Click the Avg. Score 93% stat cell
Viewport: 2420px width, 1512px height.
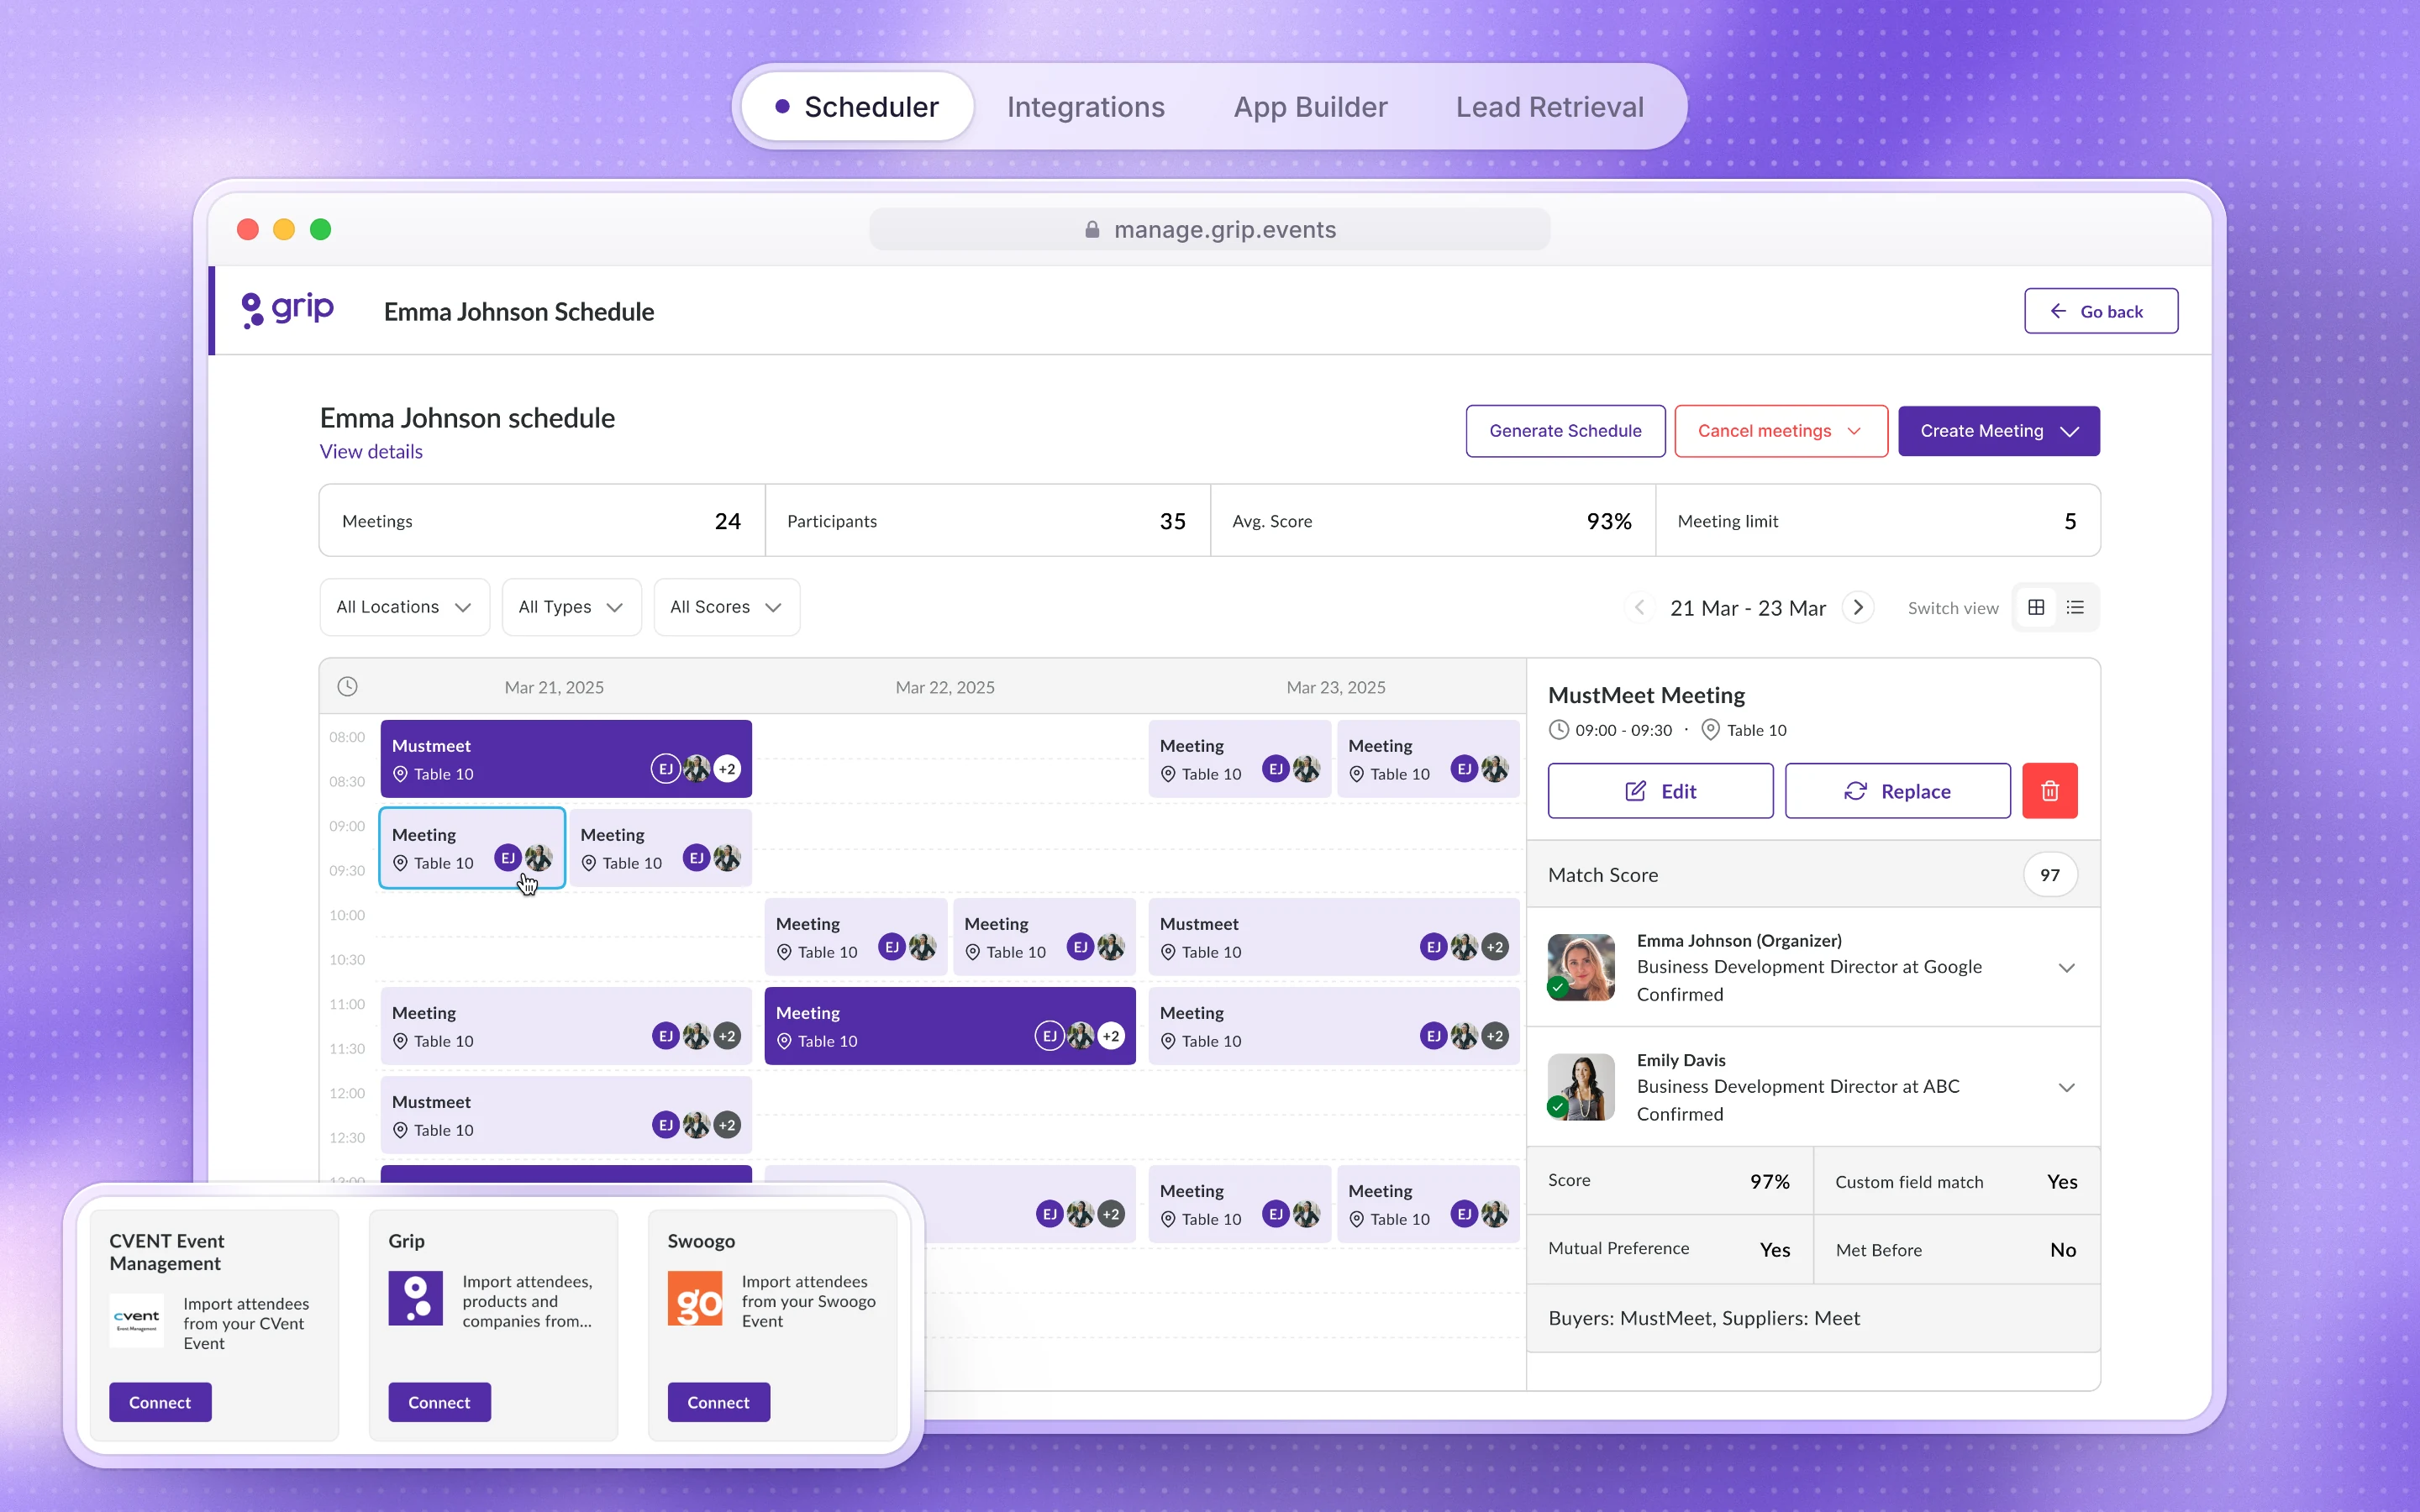pos(1432,521)
